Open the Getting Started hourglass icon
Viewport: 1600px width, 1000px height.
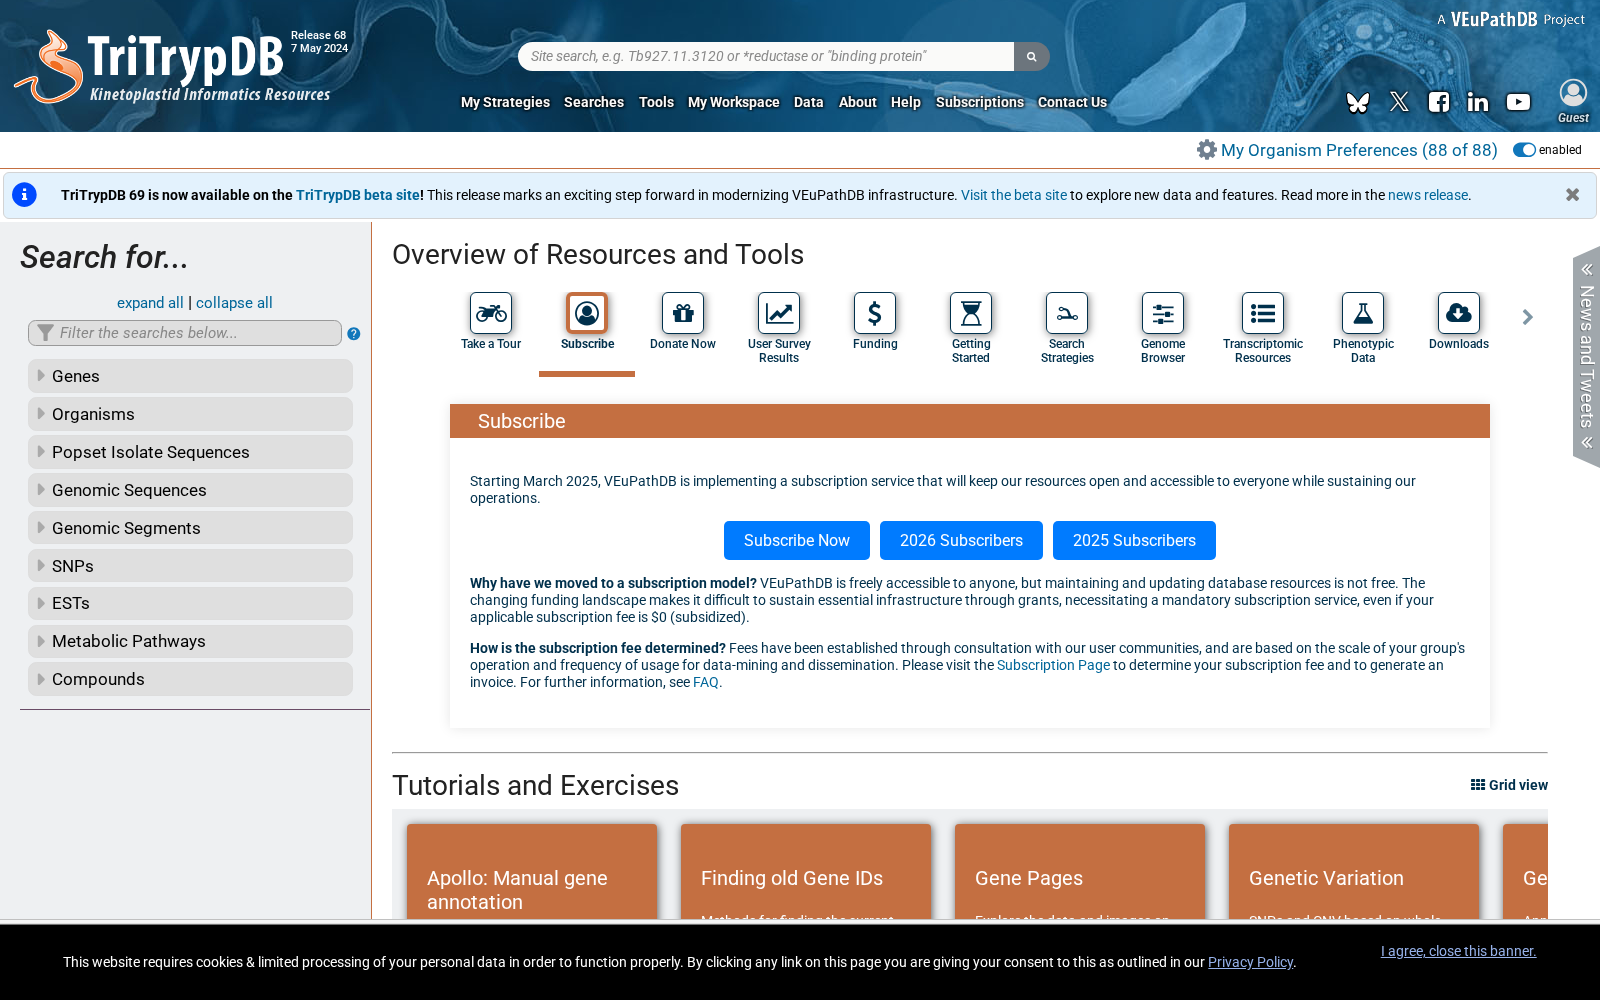[x=971, y=313]
